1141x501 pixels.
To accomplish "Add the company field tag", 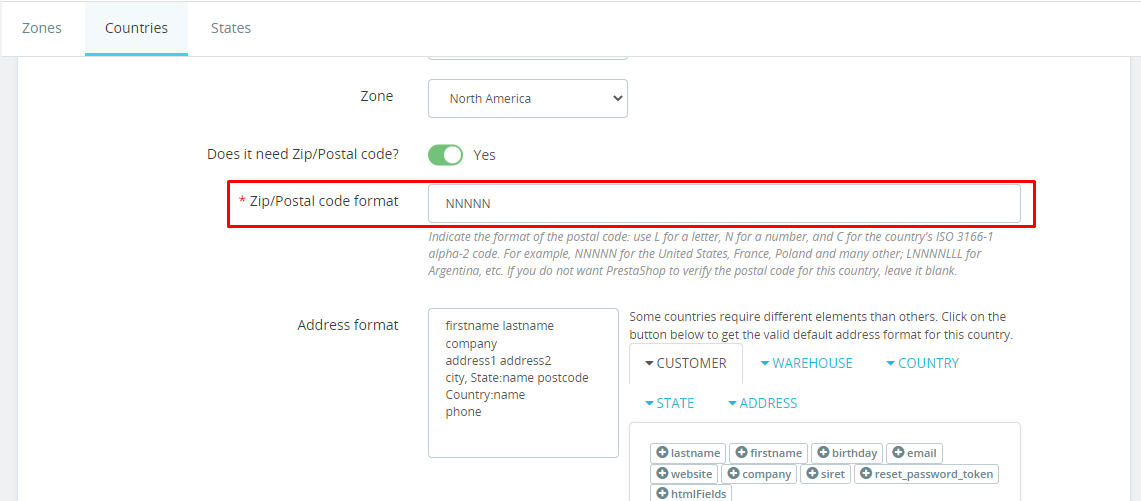I will click(759, 474).
